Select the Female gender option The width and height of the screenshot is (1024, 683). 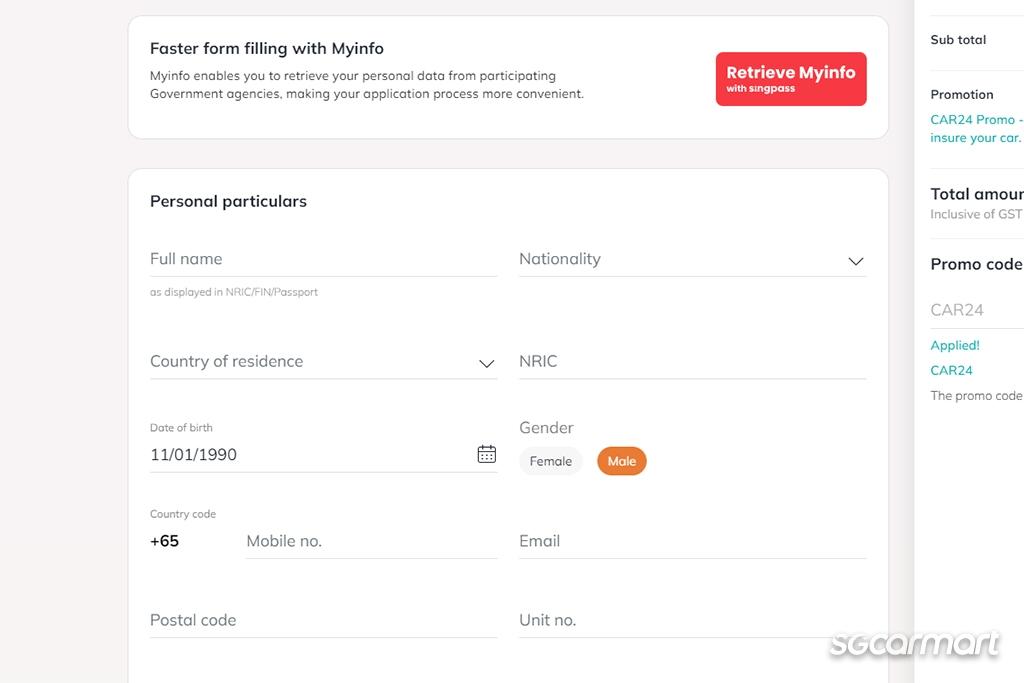550,461
